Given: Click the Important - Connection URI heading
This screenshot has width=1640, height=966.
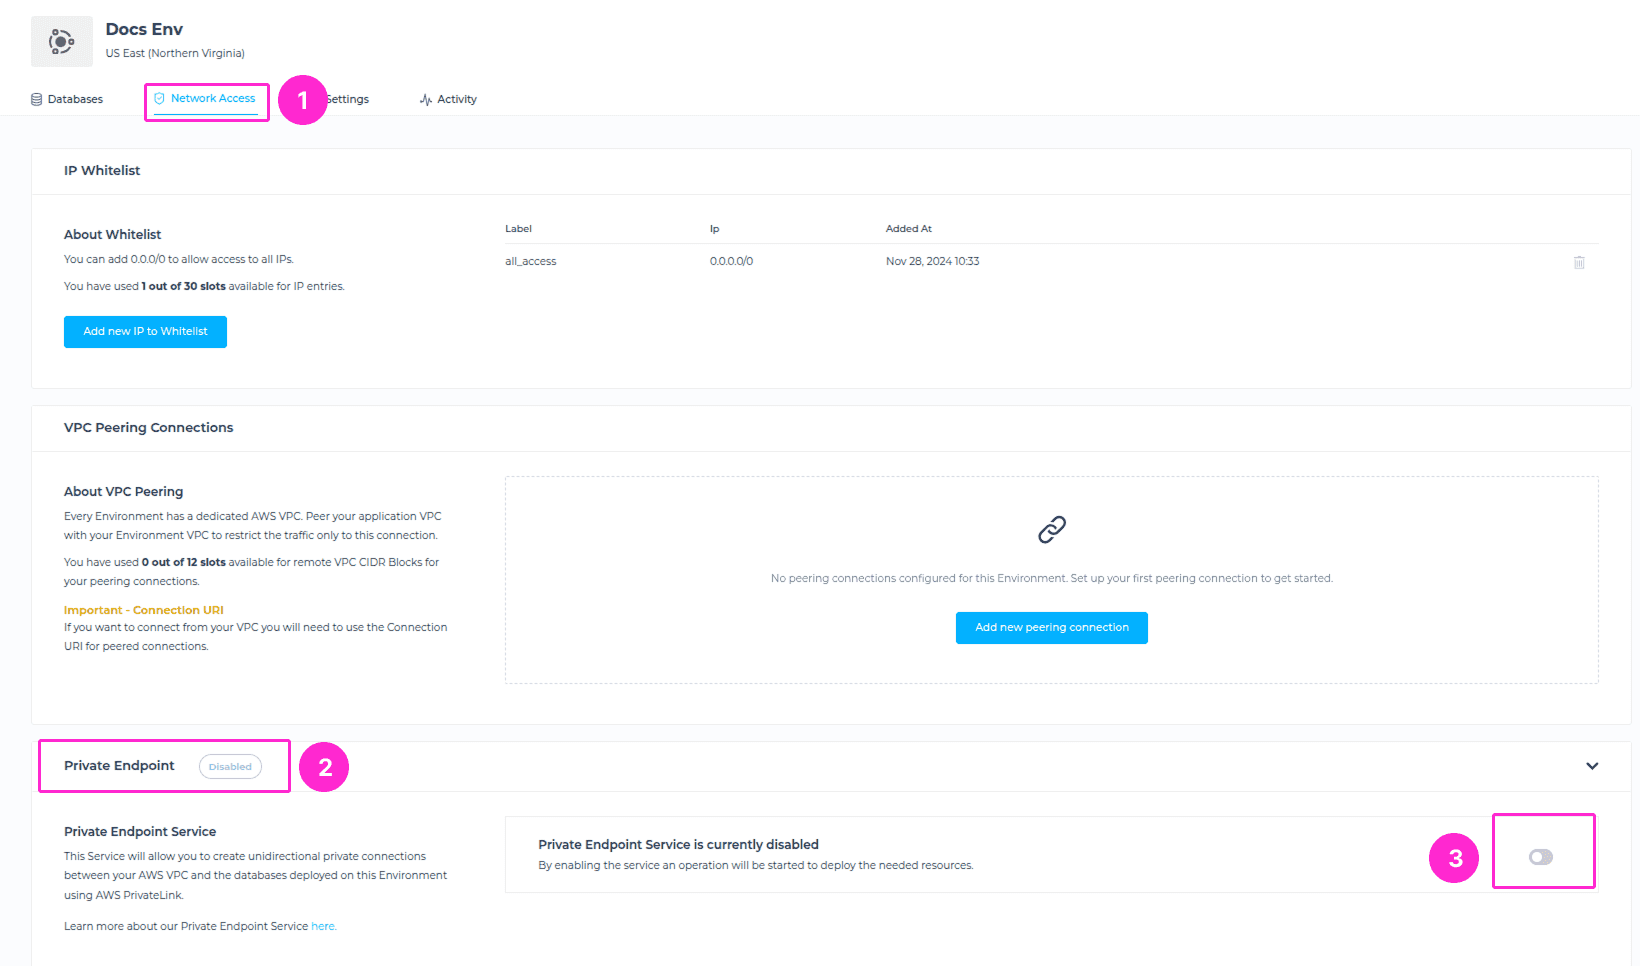Looking at the screenshot, I should [x=144, y=610].
